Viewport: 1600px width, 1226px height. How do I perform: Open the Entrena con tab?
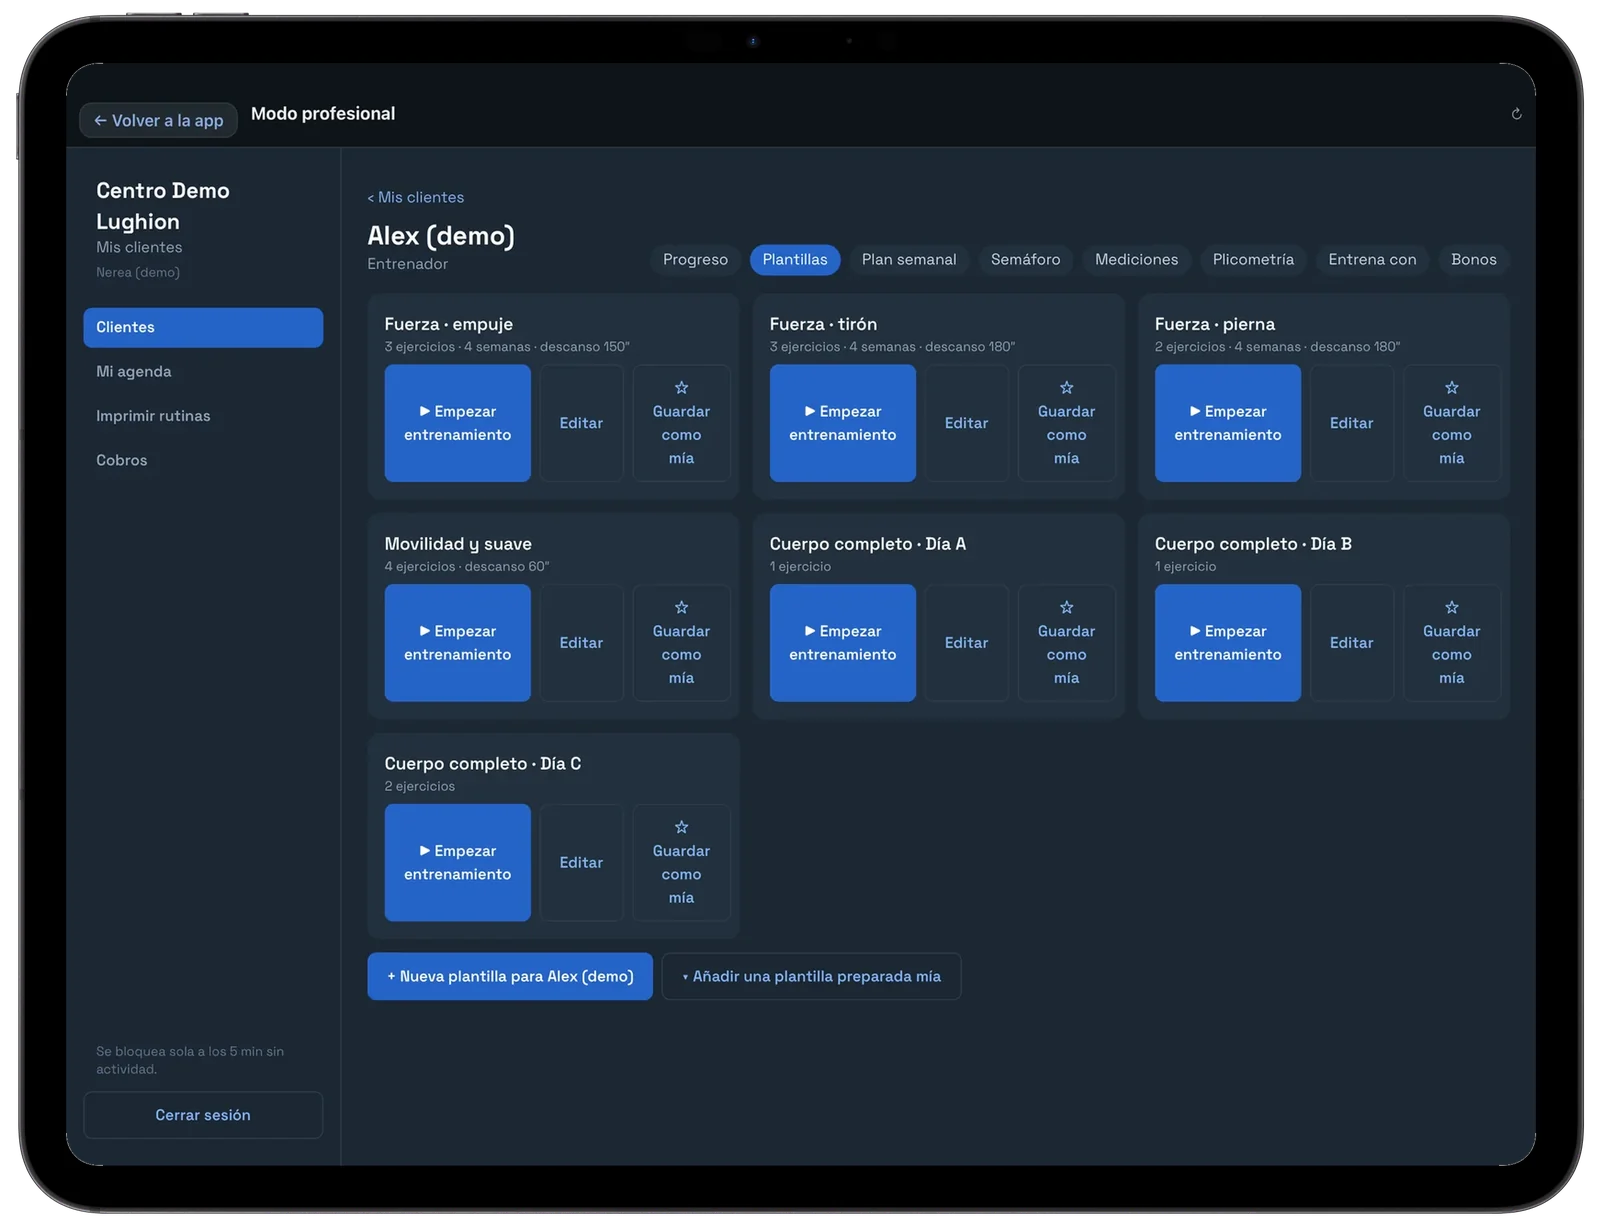pos(1372,259)
